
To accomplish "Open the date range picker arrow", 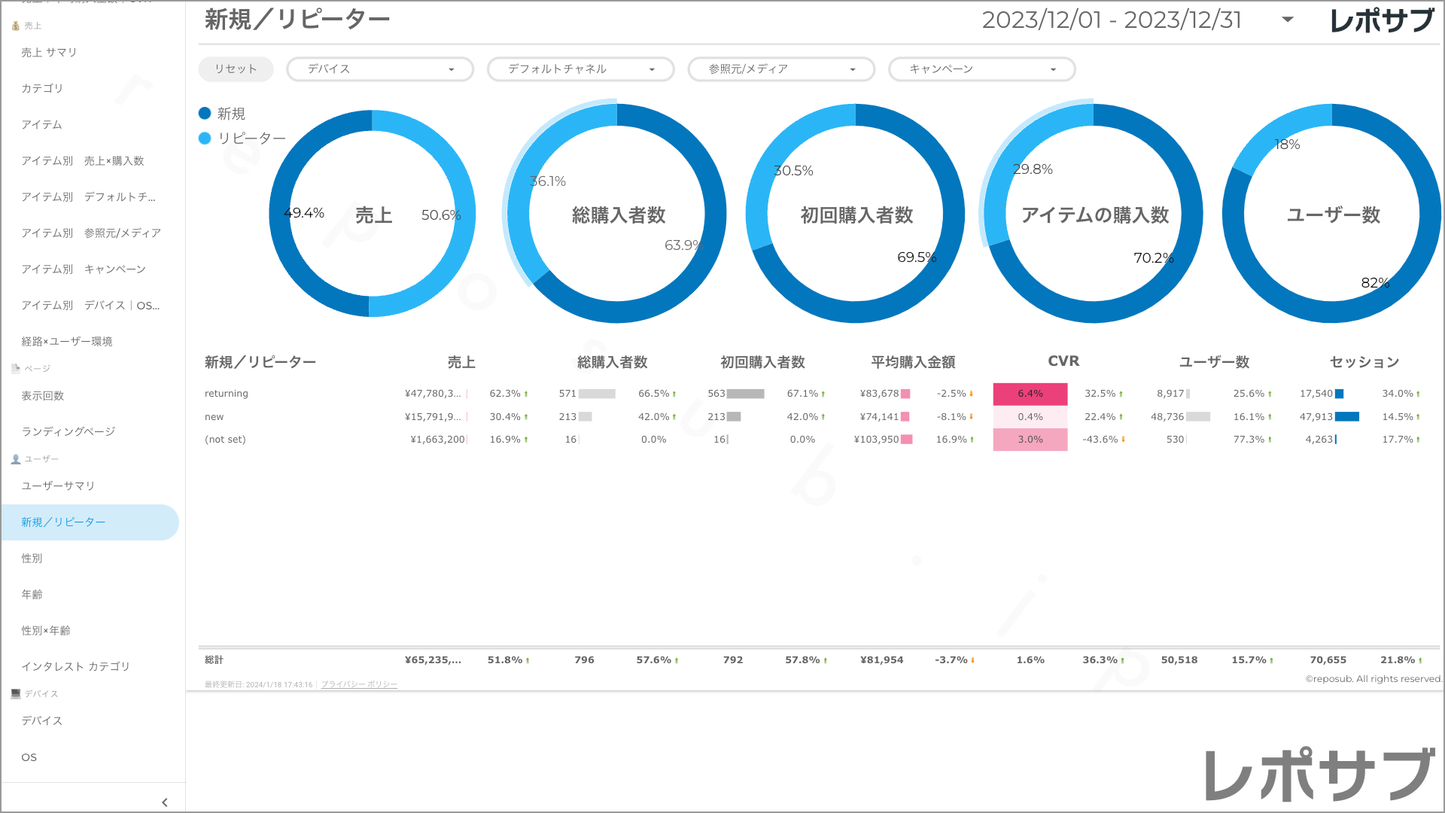I will (x=1287, y=20).
